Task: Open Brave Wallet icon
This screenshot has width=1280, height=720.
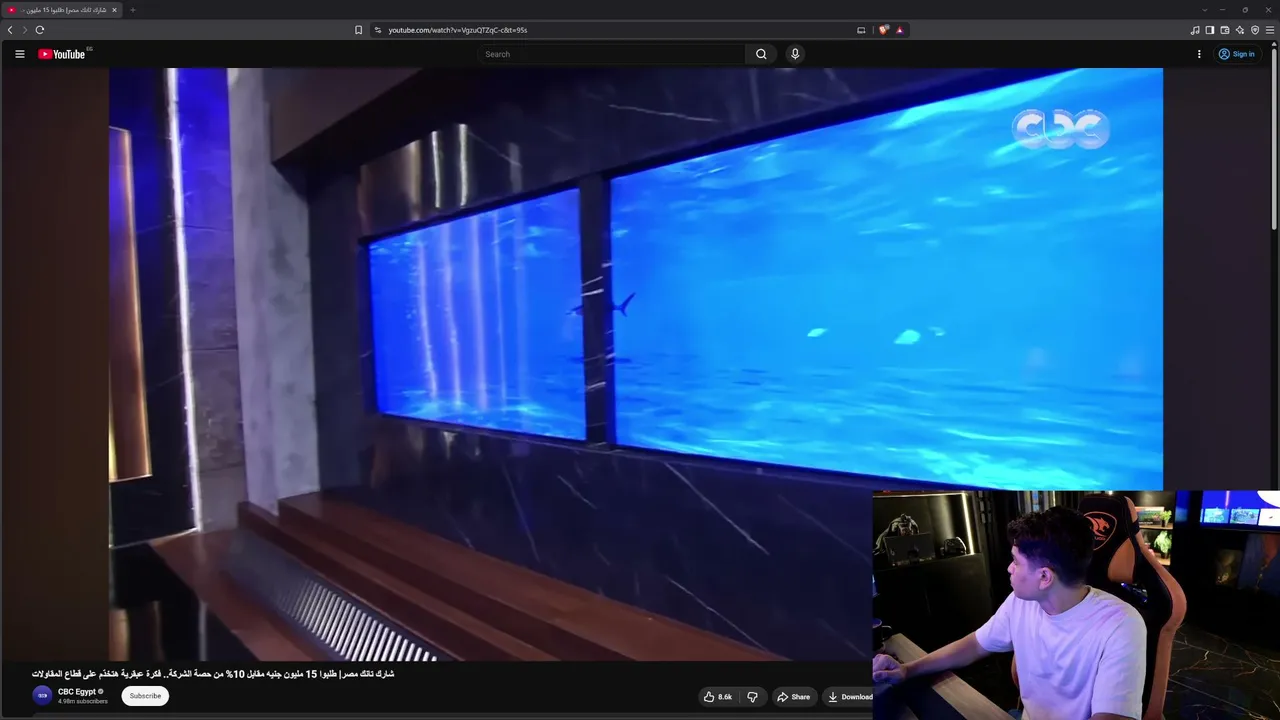Action: pyautogui.click(x=1225, y=30)
